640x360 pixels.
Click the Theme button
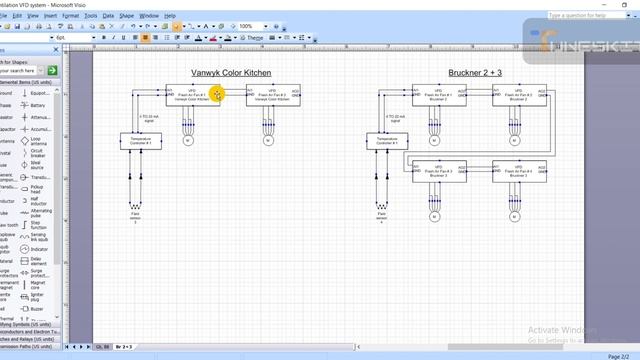pyautogui.click(x=252, y=38)
